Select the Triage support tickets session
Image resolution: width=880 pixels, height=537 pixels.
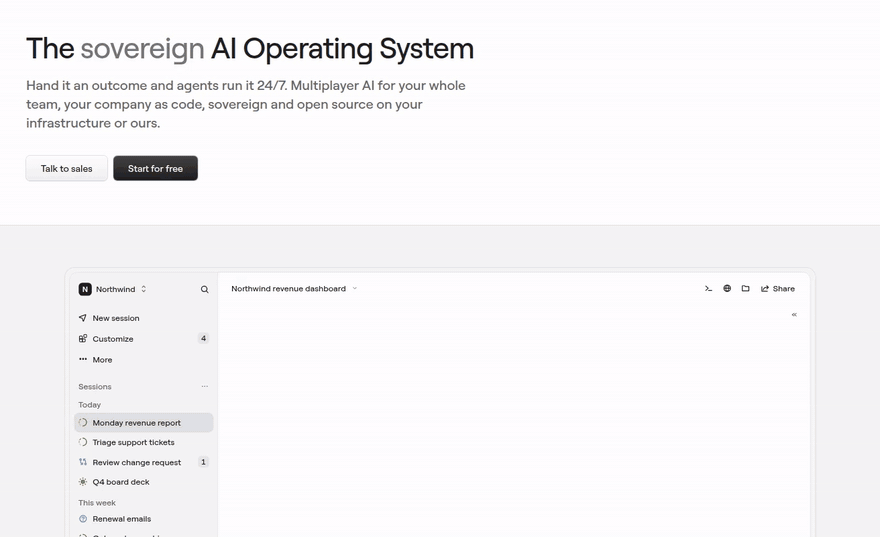144,442
